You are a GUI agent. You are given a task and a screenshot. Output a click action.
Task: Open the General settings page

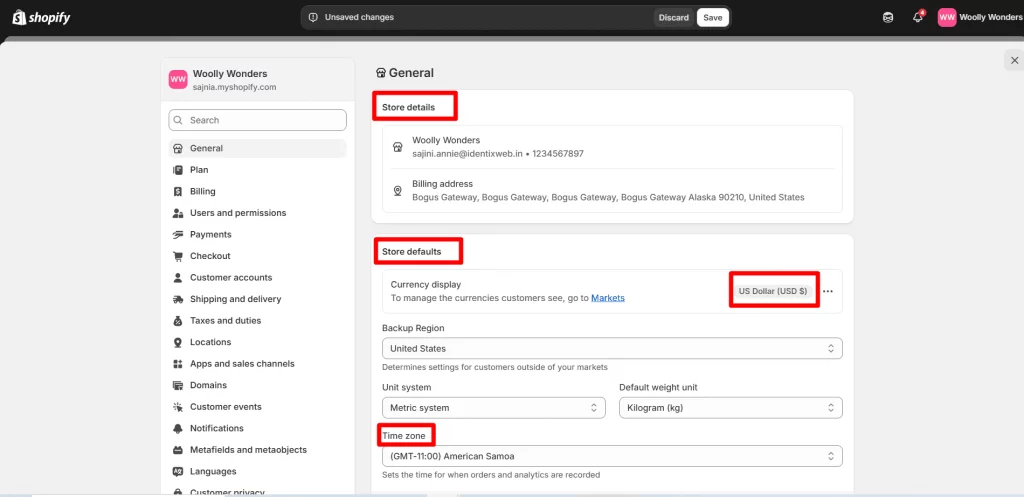point(257,148)
